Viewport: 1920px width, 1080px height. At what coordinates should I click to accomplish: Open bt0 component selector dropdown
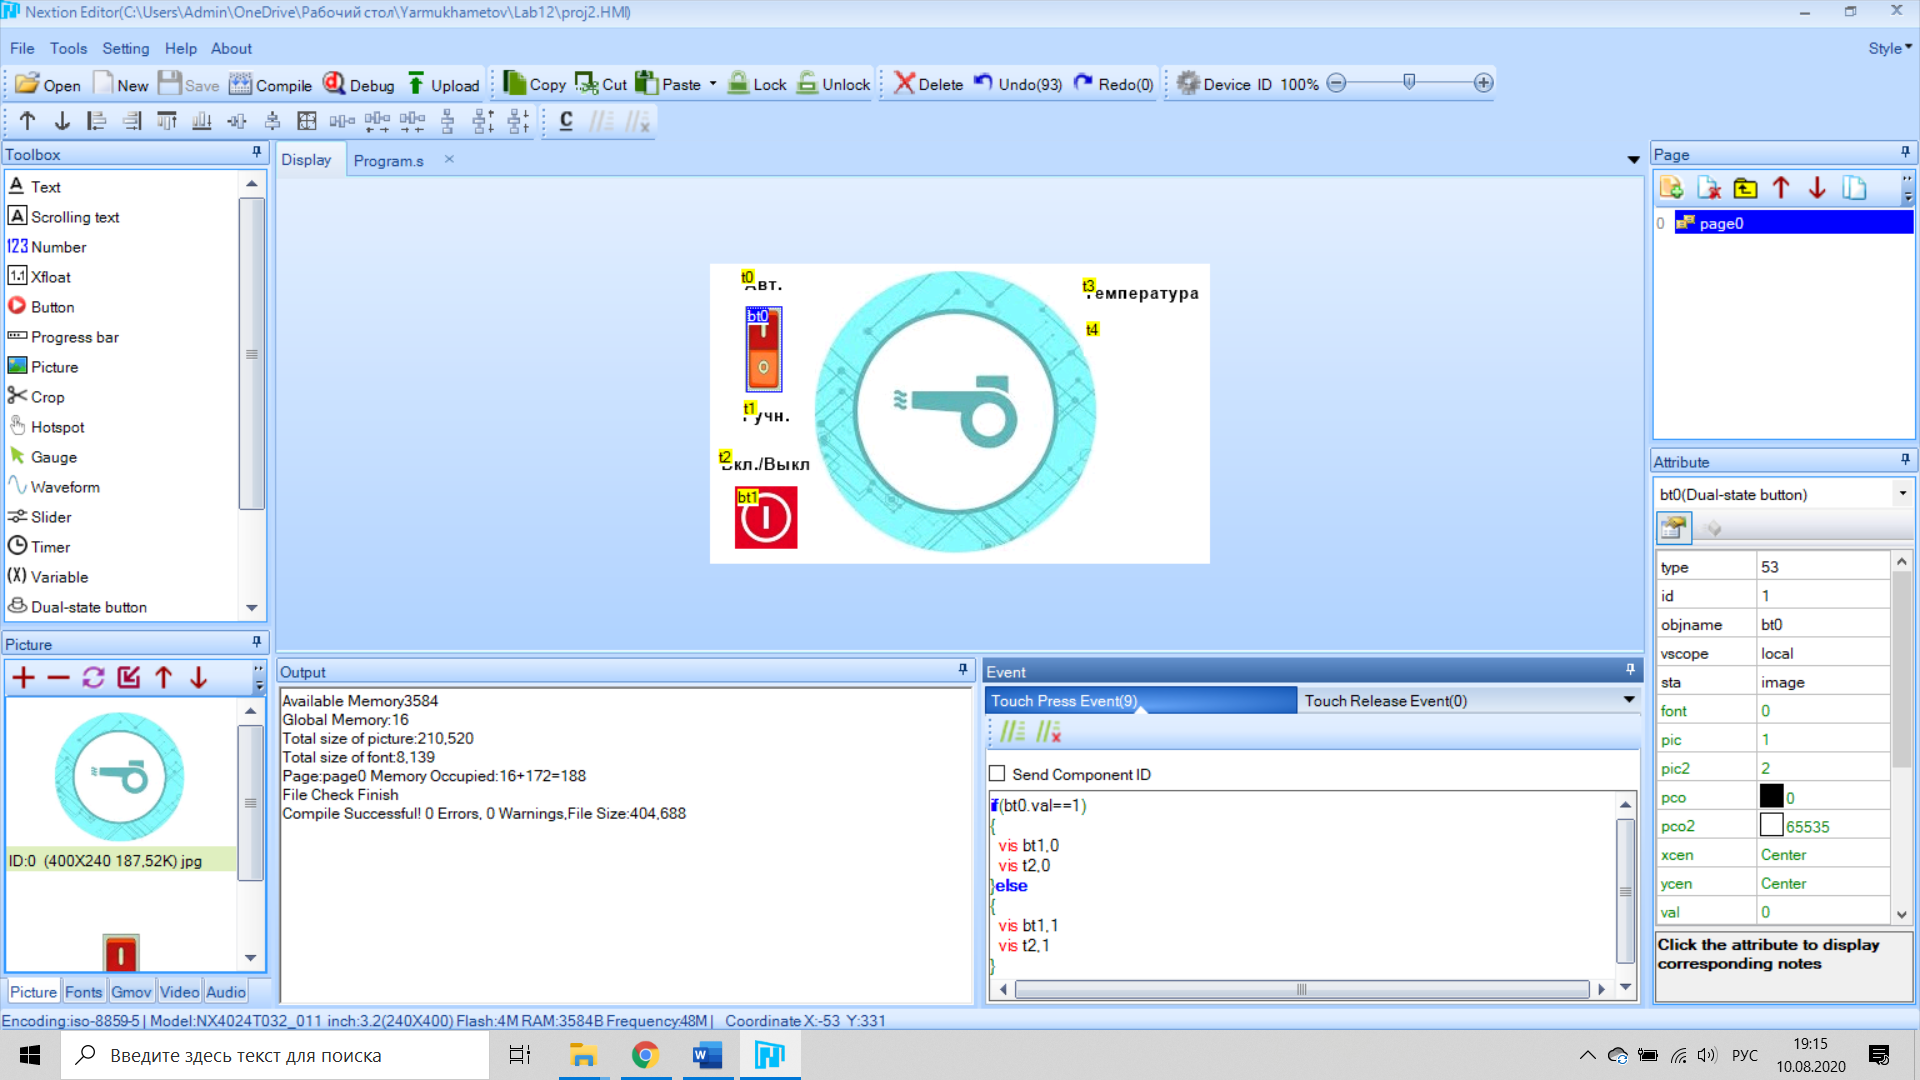pyautogui.click(x=1902, y=494)
